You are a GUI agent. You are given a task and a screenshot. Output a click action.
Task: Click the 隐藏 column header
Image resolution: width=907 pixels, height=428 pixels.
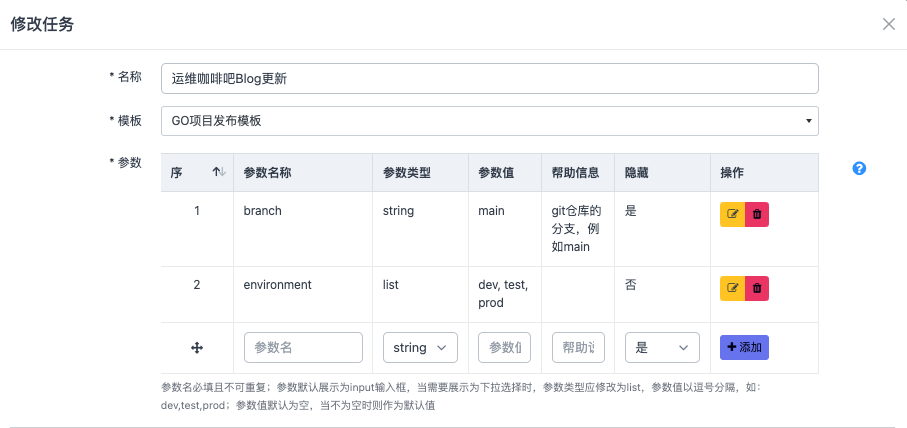pos(638,172)
